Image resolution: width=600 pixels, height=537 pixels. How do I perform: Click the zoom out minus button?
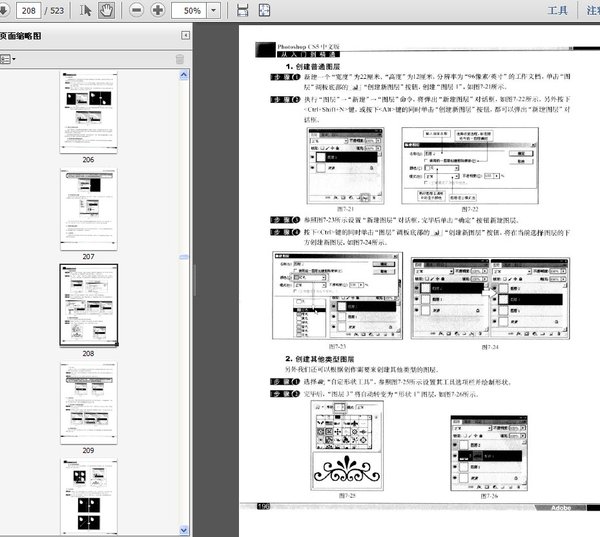[137, 10]
